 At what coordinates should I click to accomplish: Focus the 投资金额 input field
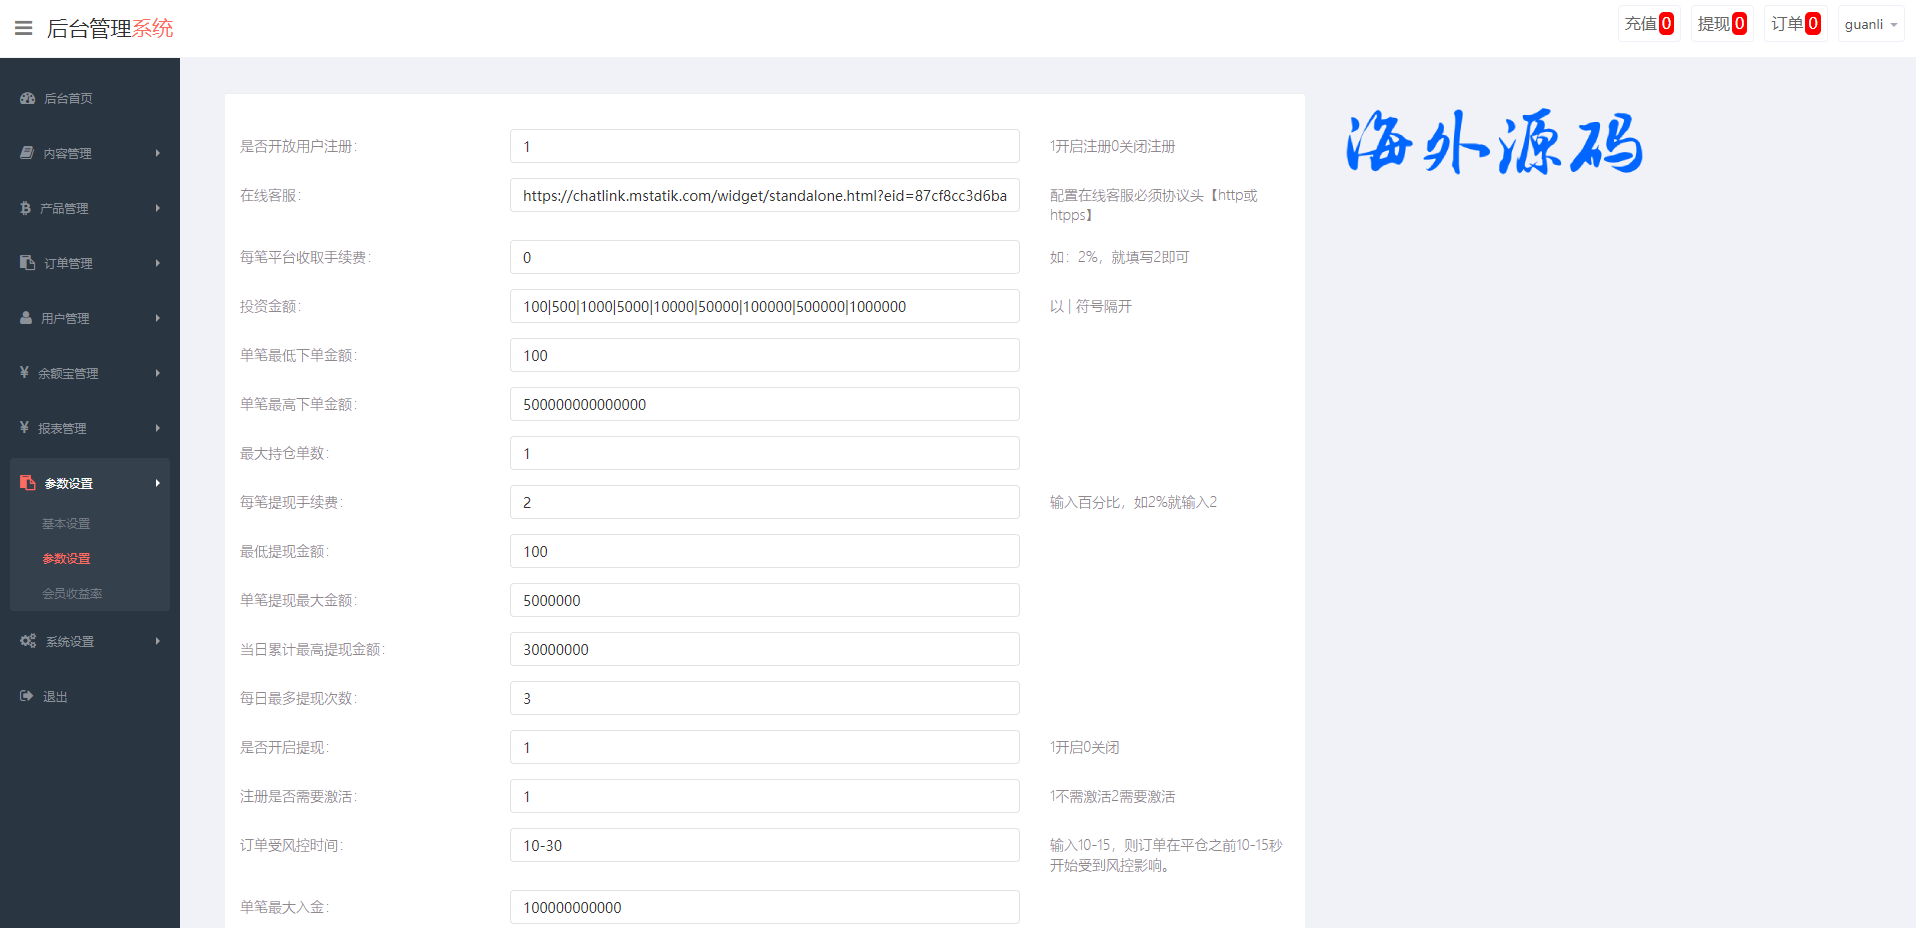[x=764, y=307]
